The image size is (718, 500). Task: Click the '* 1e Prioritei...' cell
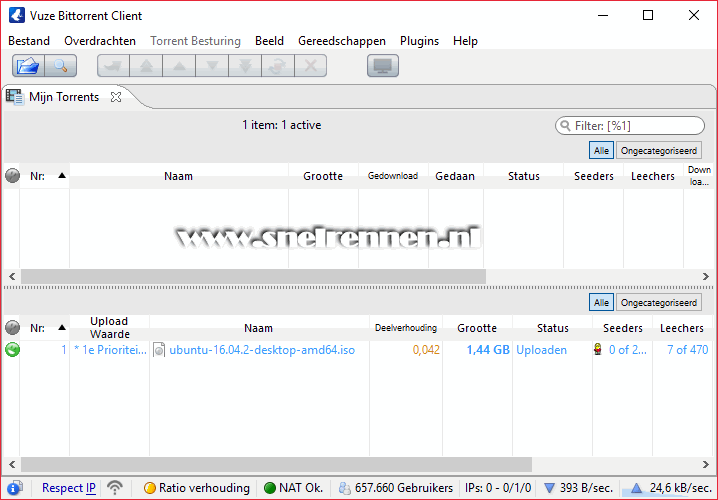tap(110, 350)
